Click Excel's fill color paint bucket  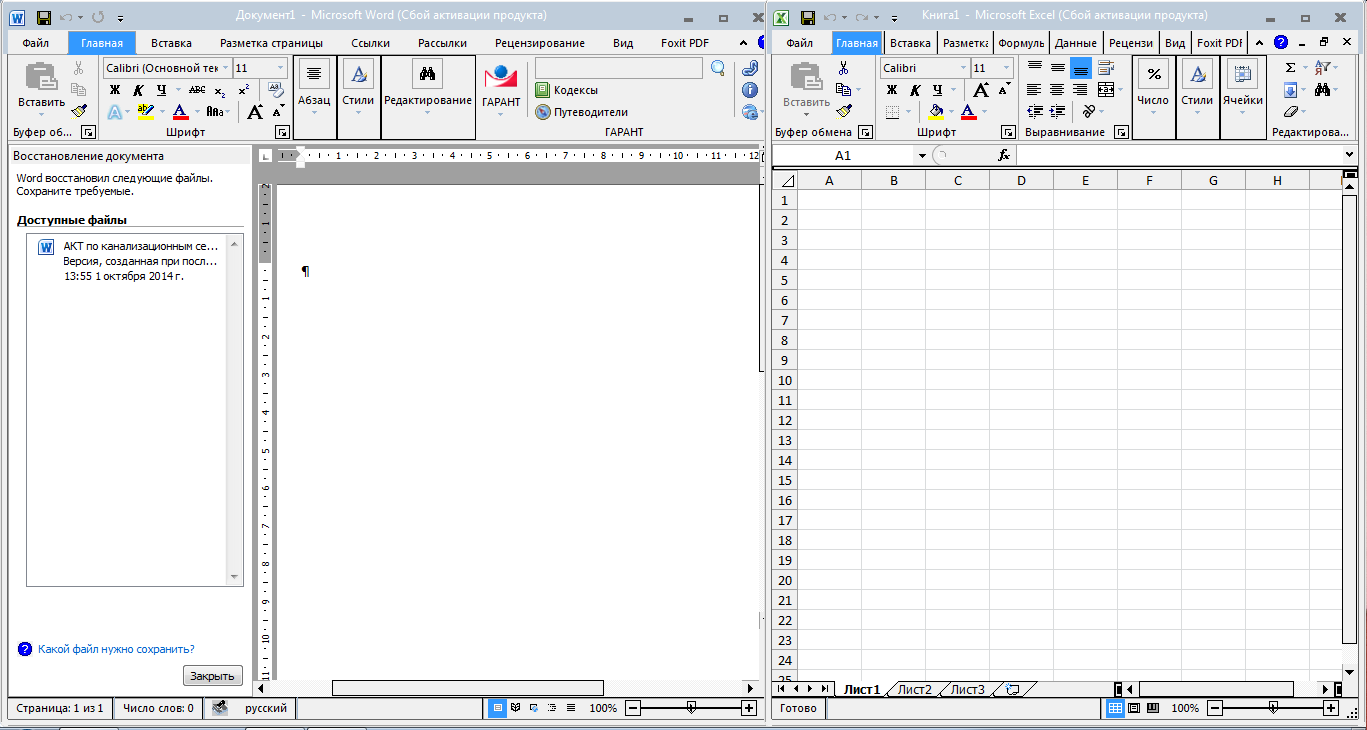(936, 112)
